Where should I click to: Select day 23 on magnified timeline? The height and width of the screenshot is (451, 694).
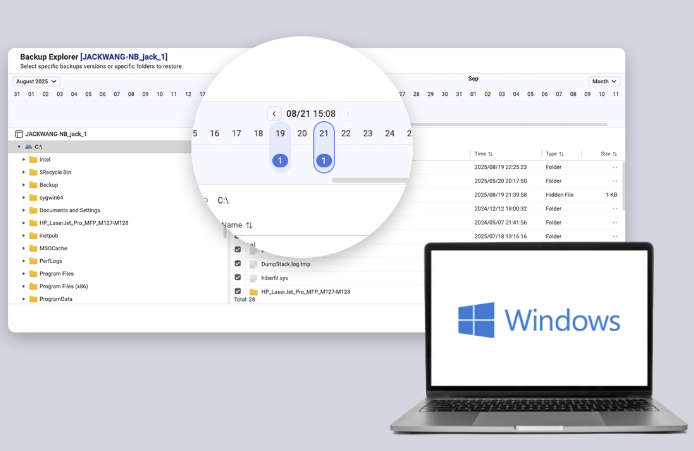click(368, 133)
